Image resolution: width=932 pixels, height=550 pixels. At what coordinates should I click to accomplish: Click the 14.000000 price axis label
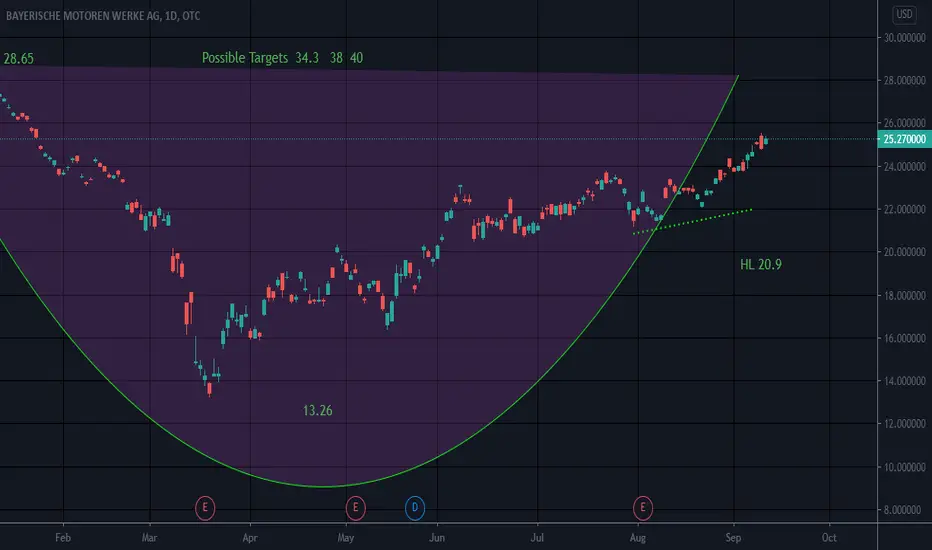tap(905, 381)
